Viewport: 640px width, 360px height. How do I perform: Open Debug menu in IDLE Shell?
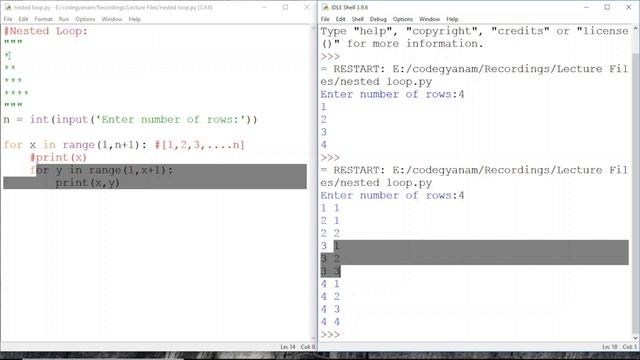coord(378,19)
